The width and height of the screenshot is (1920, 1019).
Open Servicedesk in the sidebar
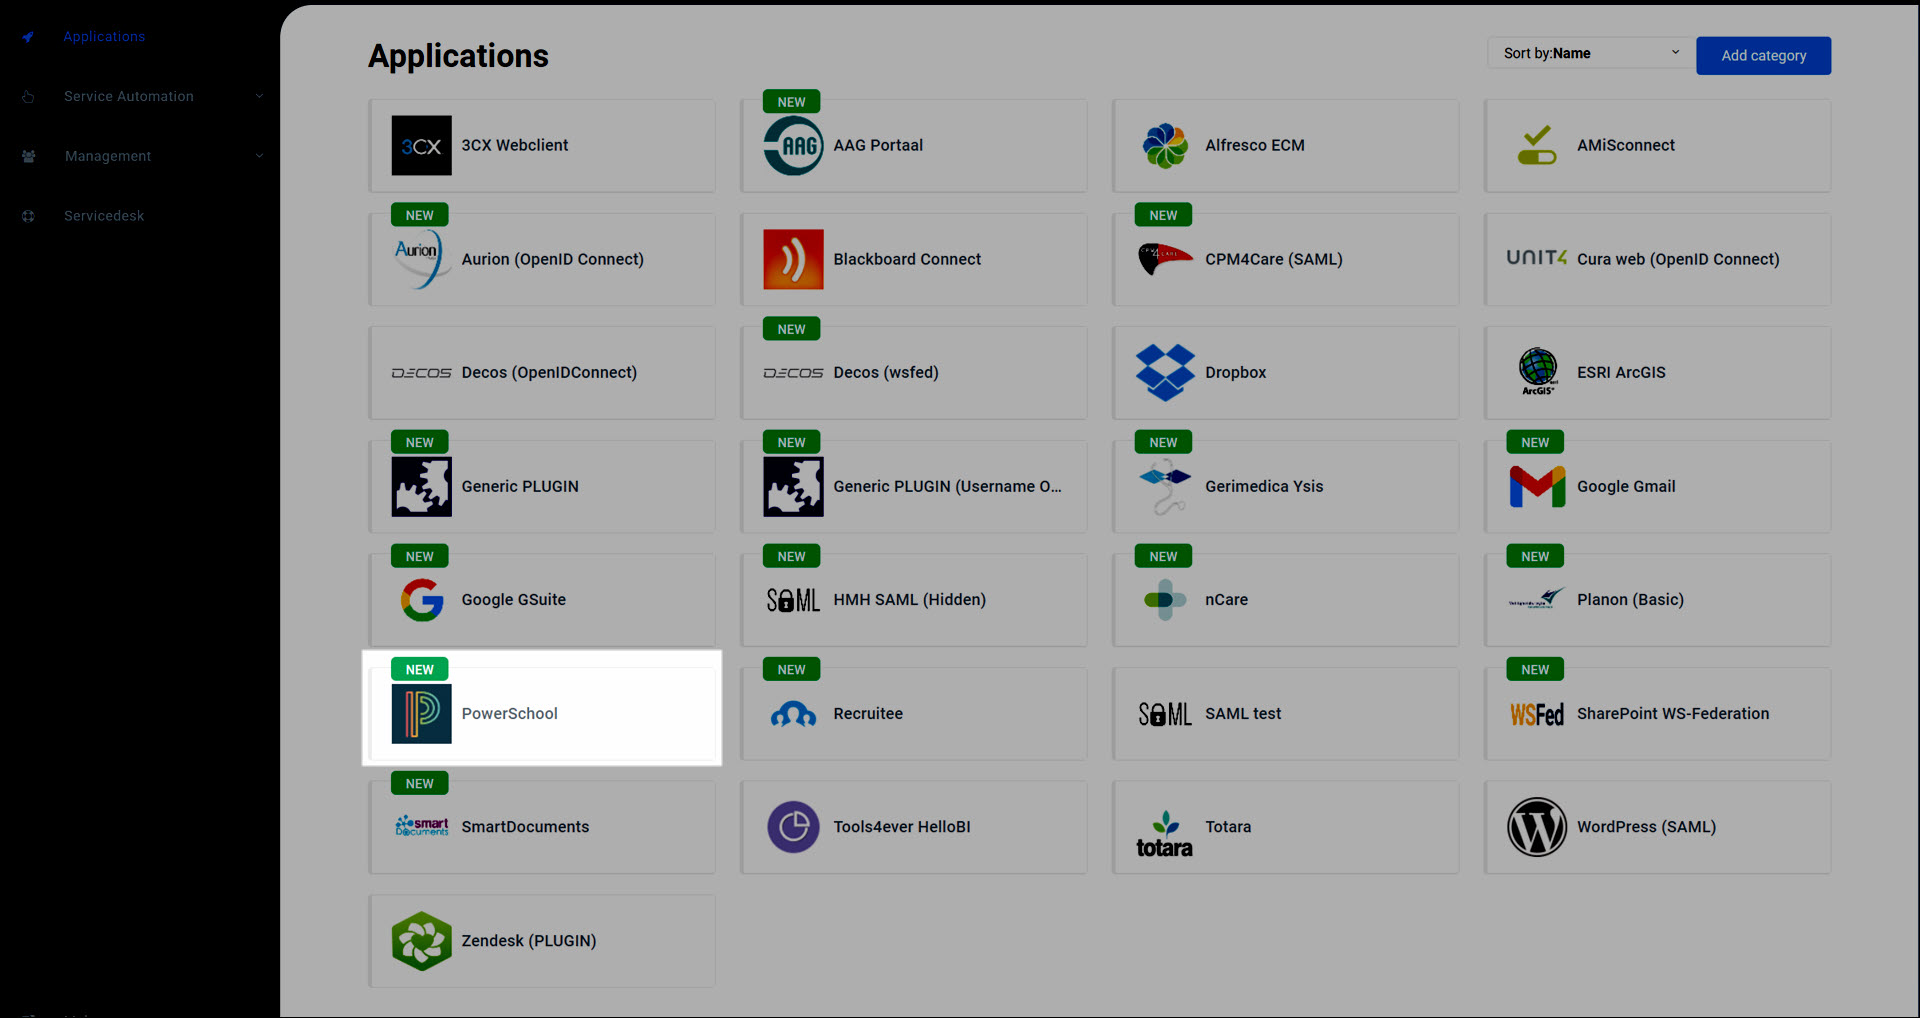[x=104, y=216]
